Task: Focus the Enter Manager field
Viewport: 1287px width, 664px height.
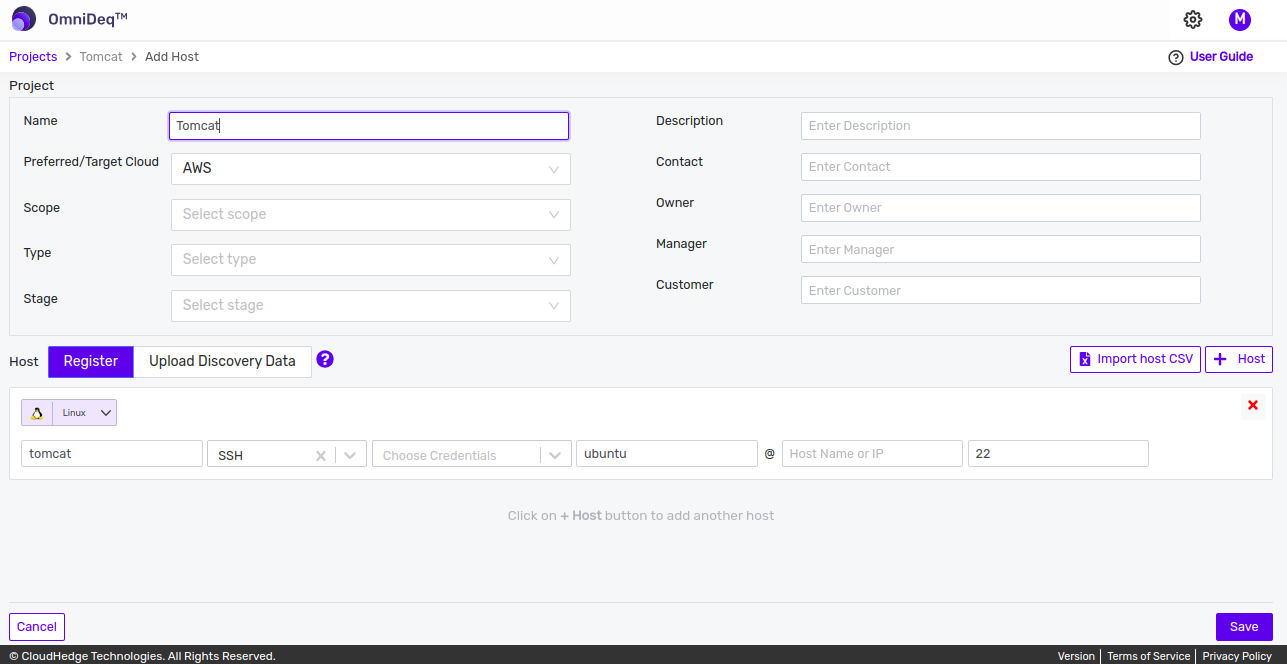Action: click(x=1001, y=249)
